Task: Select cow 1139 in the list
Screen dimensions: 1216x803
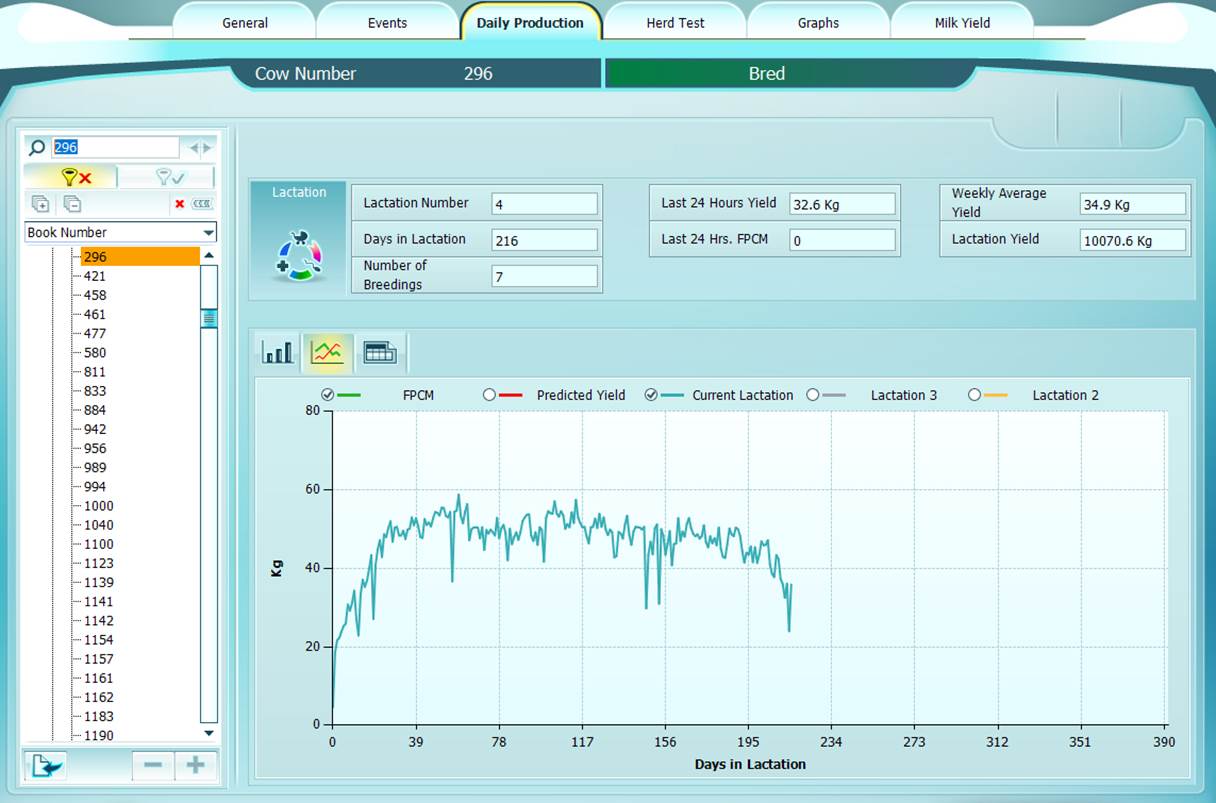Action: coord(99,582)
